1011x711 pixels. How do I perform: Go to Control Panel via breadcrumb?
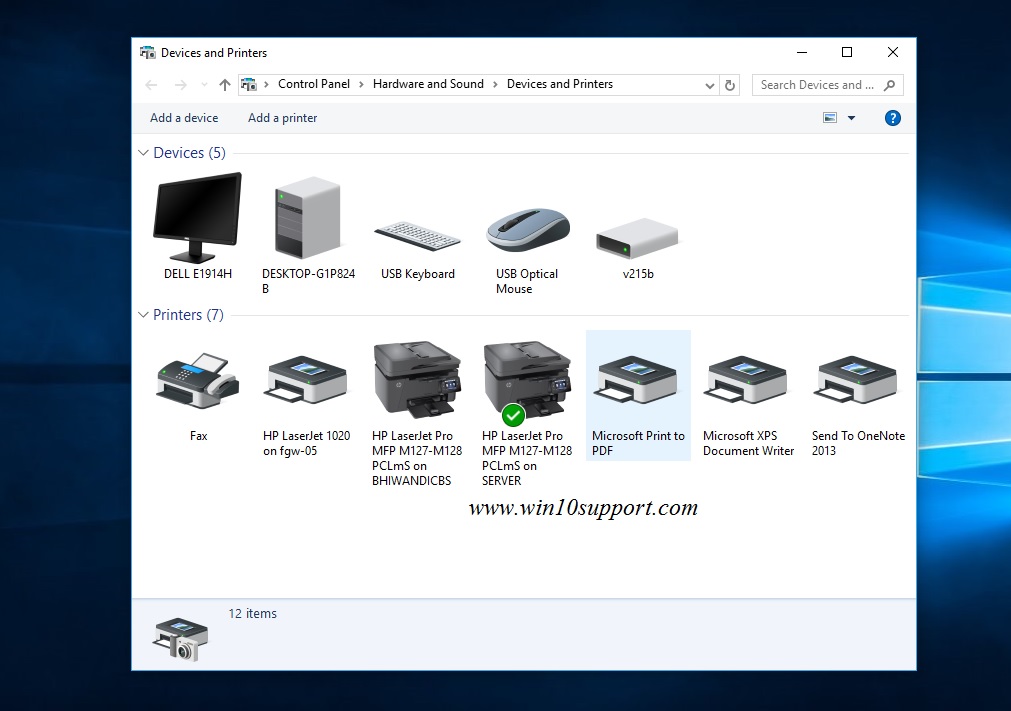[314, 84]
